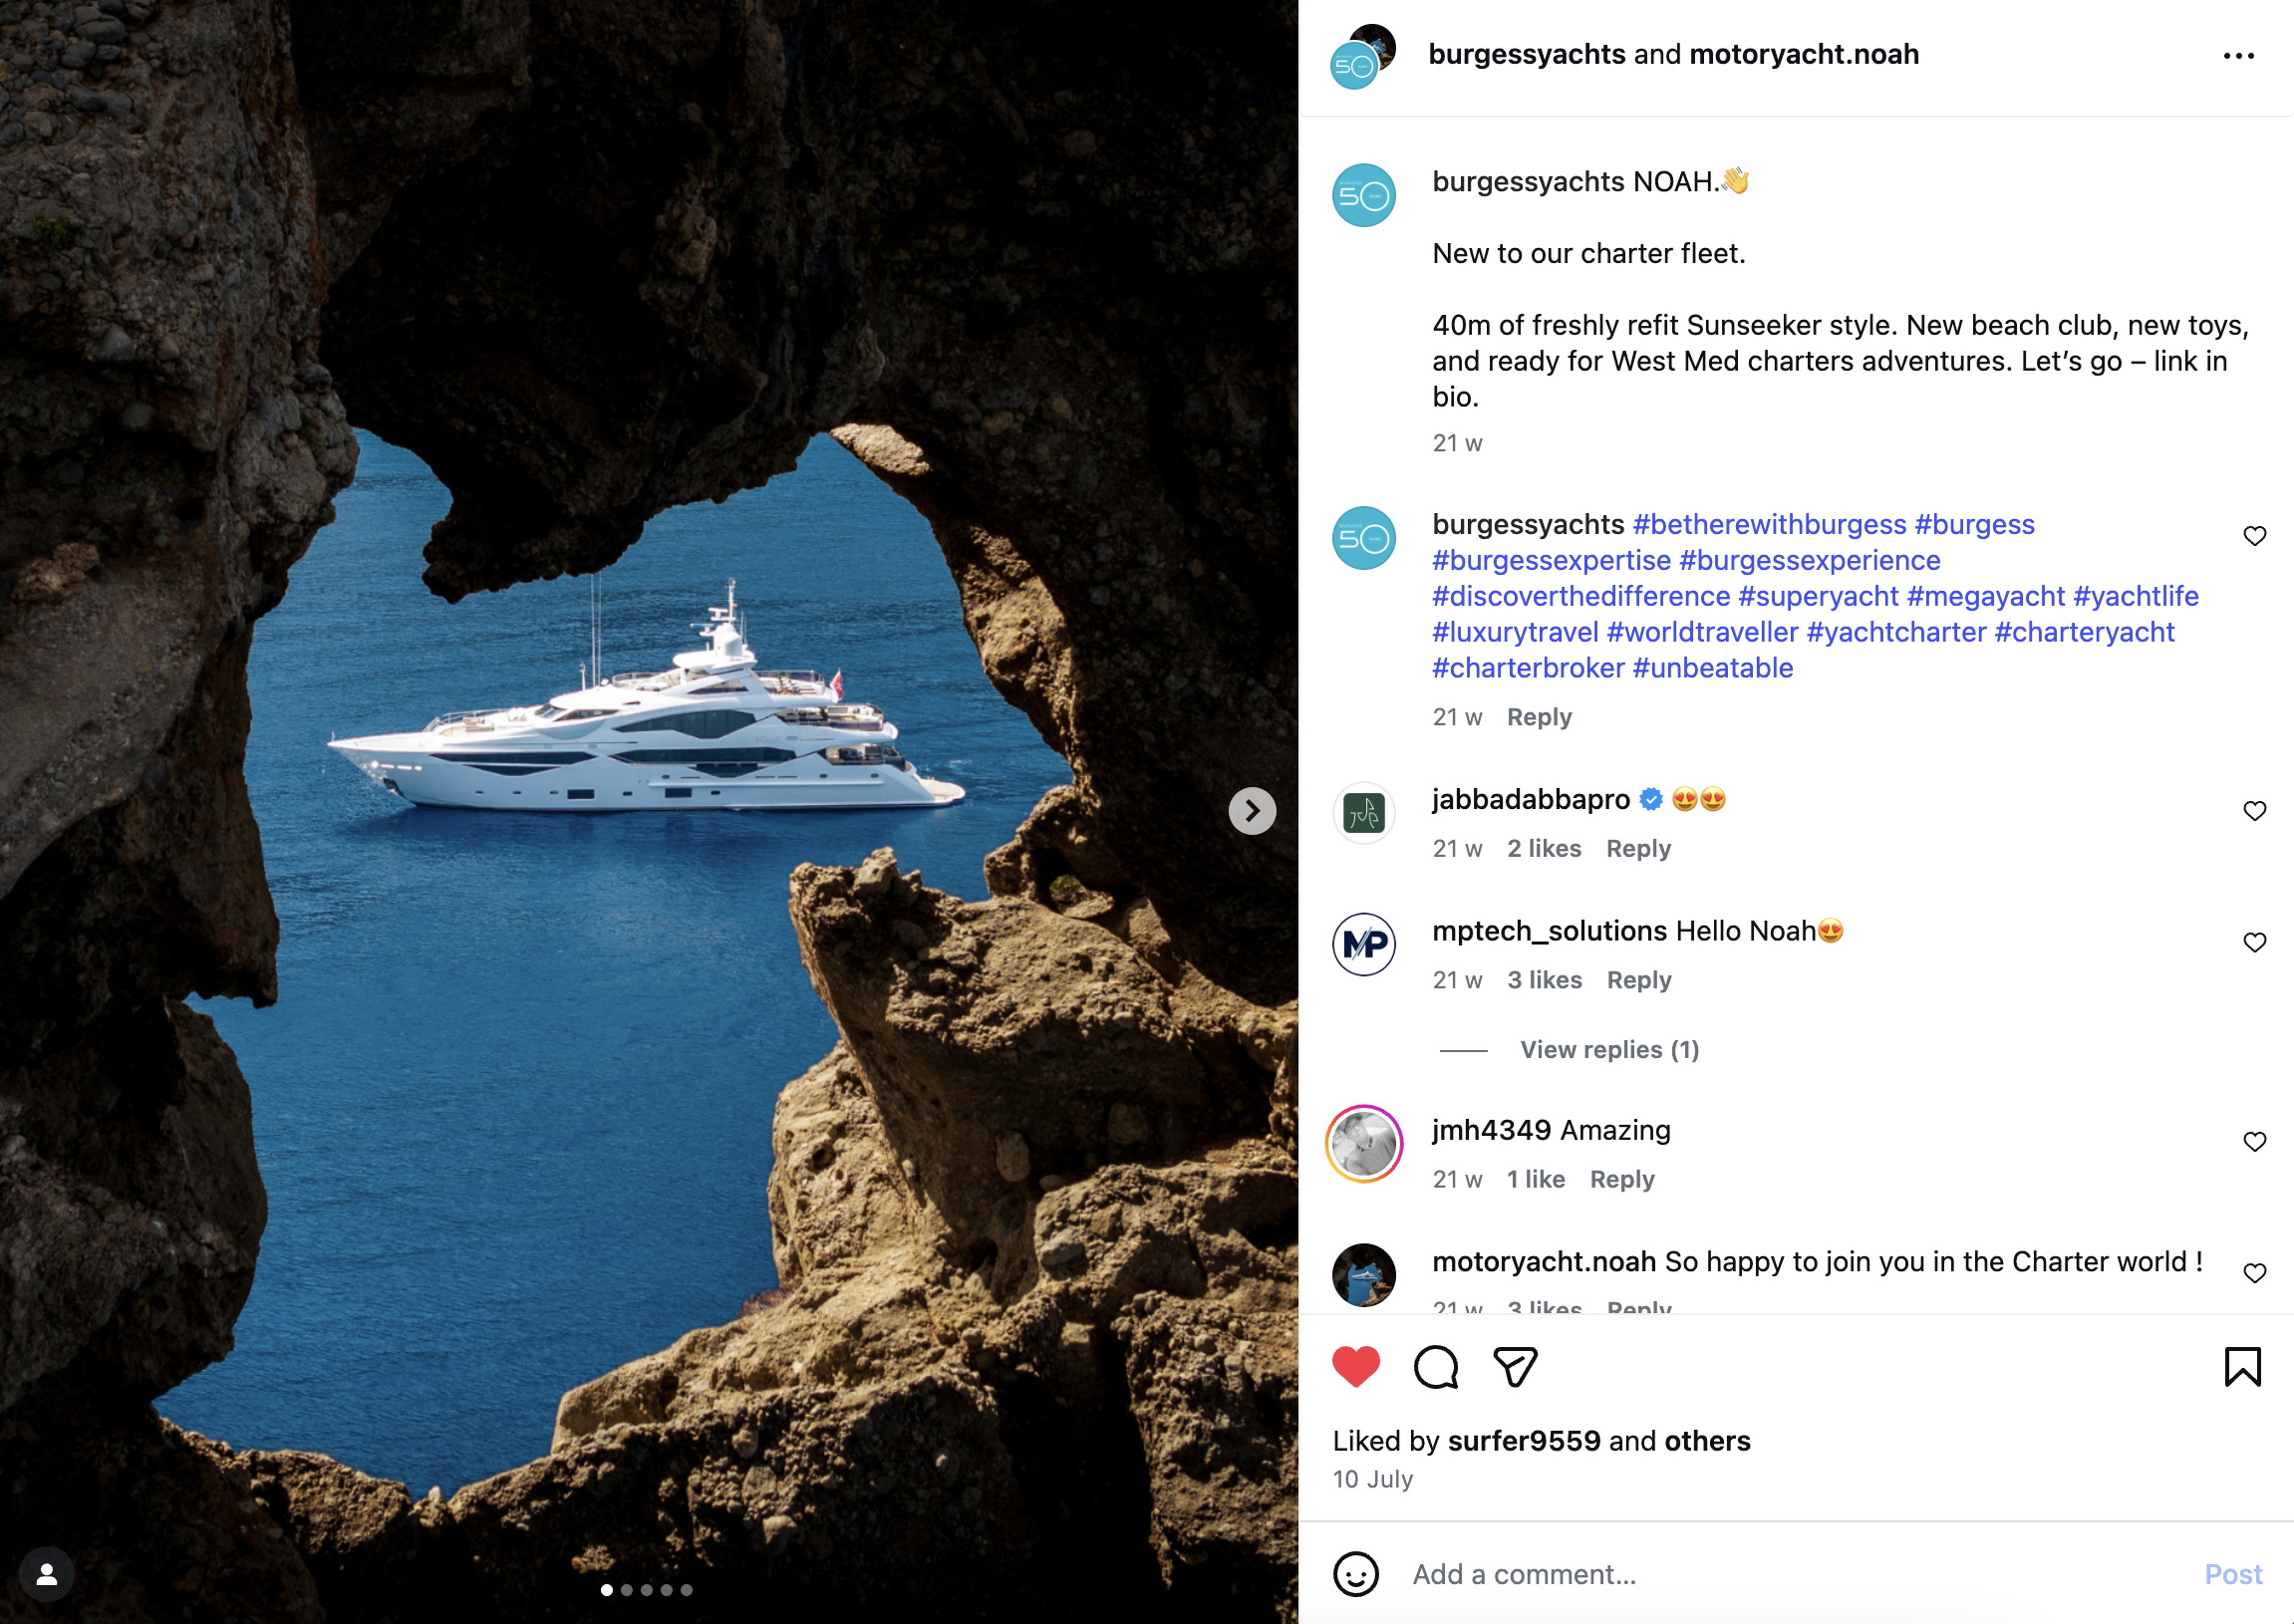The width and height of the screenshot is (2294, 1624).
Task: Like the jmh4349 Amazing comment
Action: tap(2254, 1142)
